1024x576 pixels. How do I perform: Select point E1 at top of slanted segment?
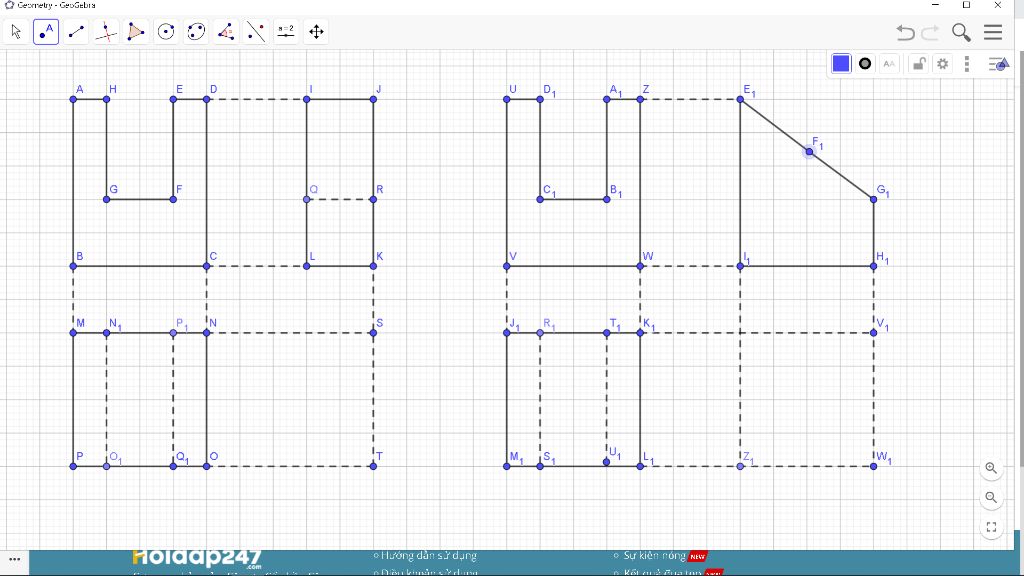pos(740,99)
